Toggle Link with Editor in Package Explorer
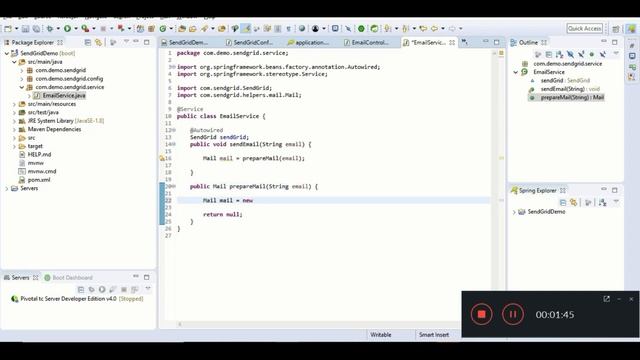The height and width of the screenshot is (360, 640). click(x=98, y=42)
